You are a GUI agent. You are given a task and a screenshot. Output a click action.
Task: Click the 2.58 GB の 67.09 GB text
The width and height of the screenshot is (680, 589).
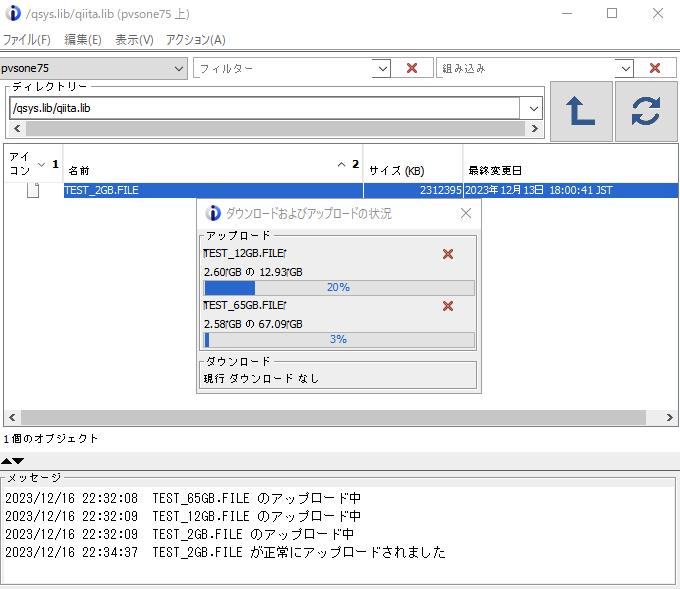click(x=253, y=324)
